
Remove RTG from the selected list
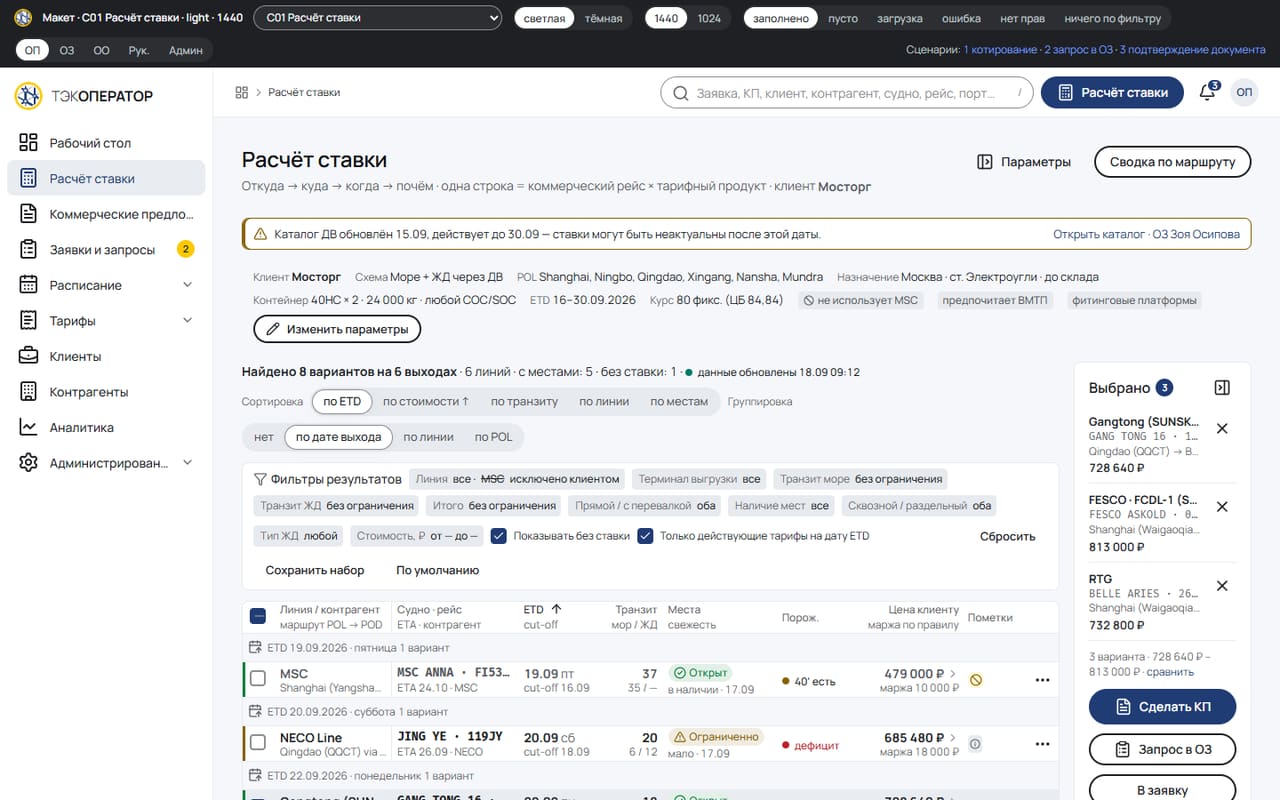click(x=1221, y=586)
